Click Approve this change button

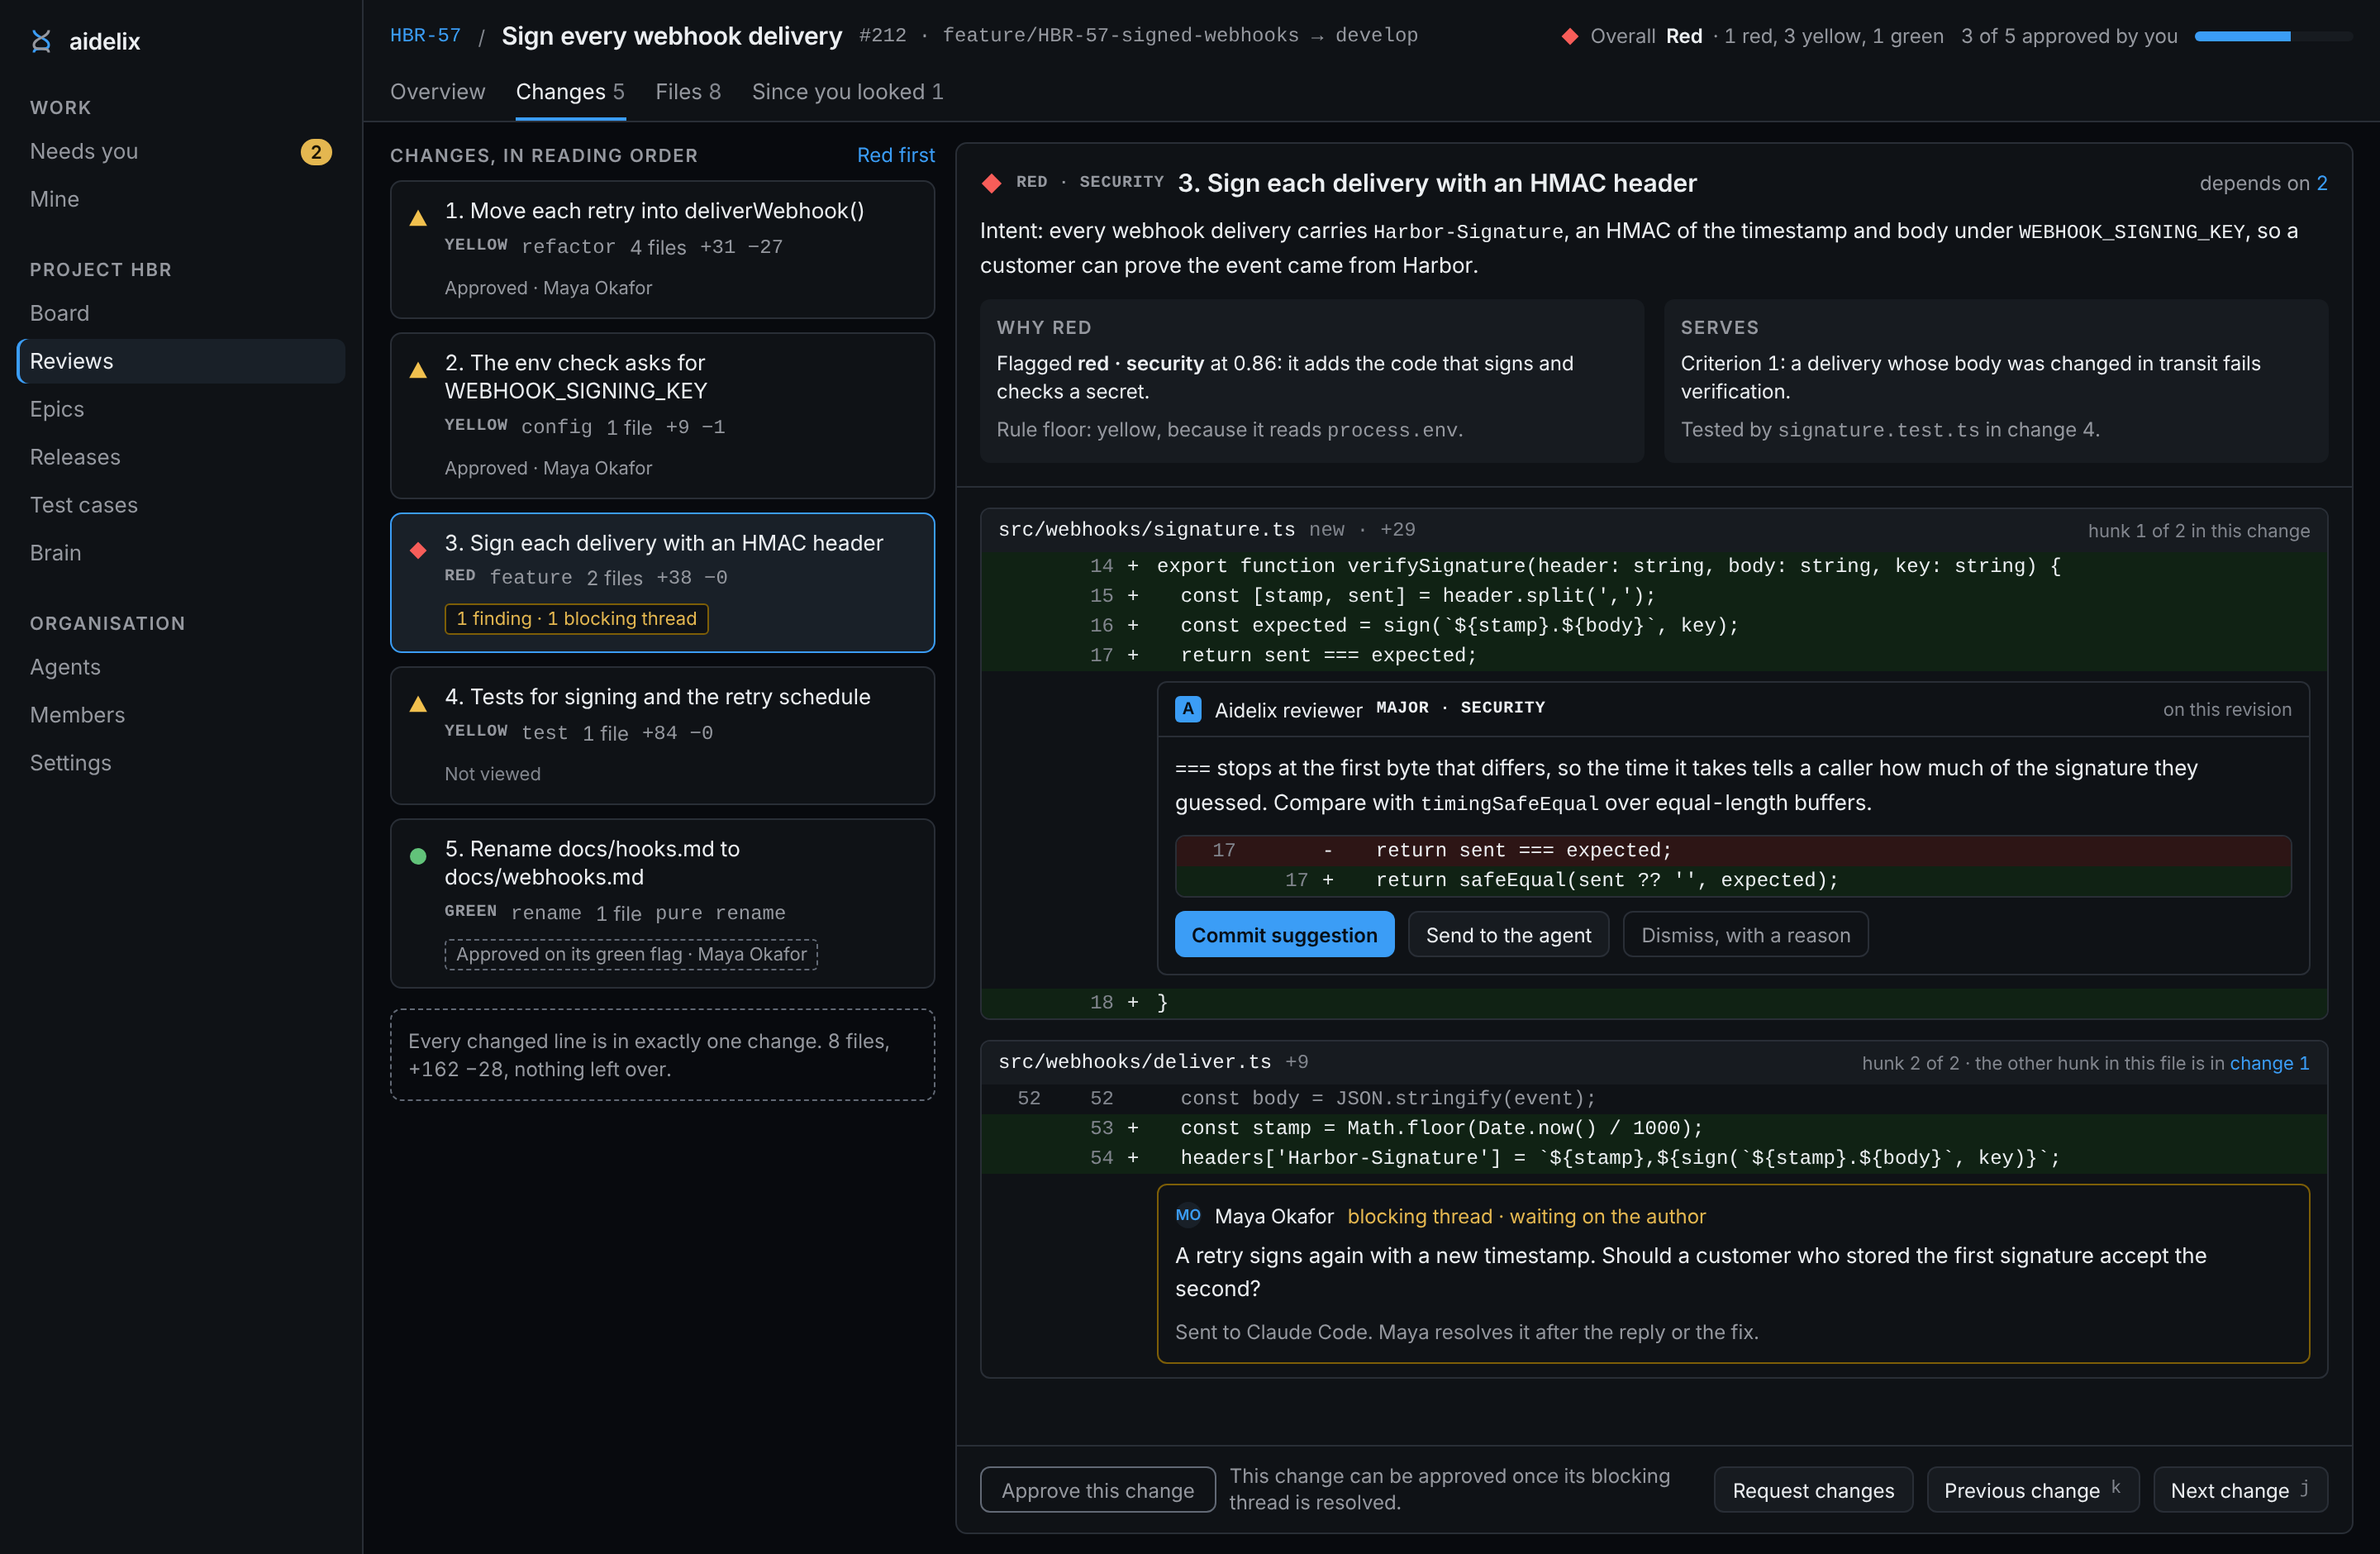pyautogui.click(x=1097, y=1489)
